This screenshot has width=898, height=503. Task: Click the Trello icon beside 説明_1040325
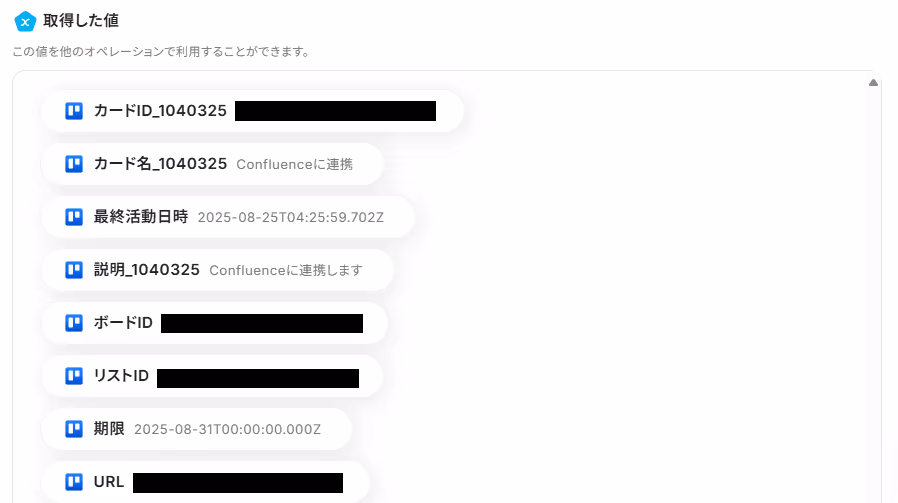pos(74,270)
